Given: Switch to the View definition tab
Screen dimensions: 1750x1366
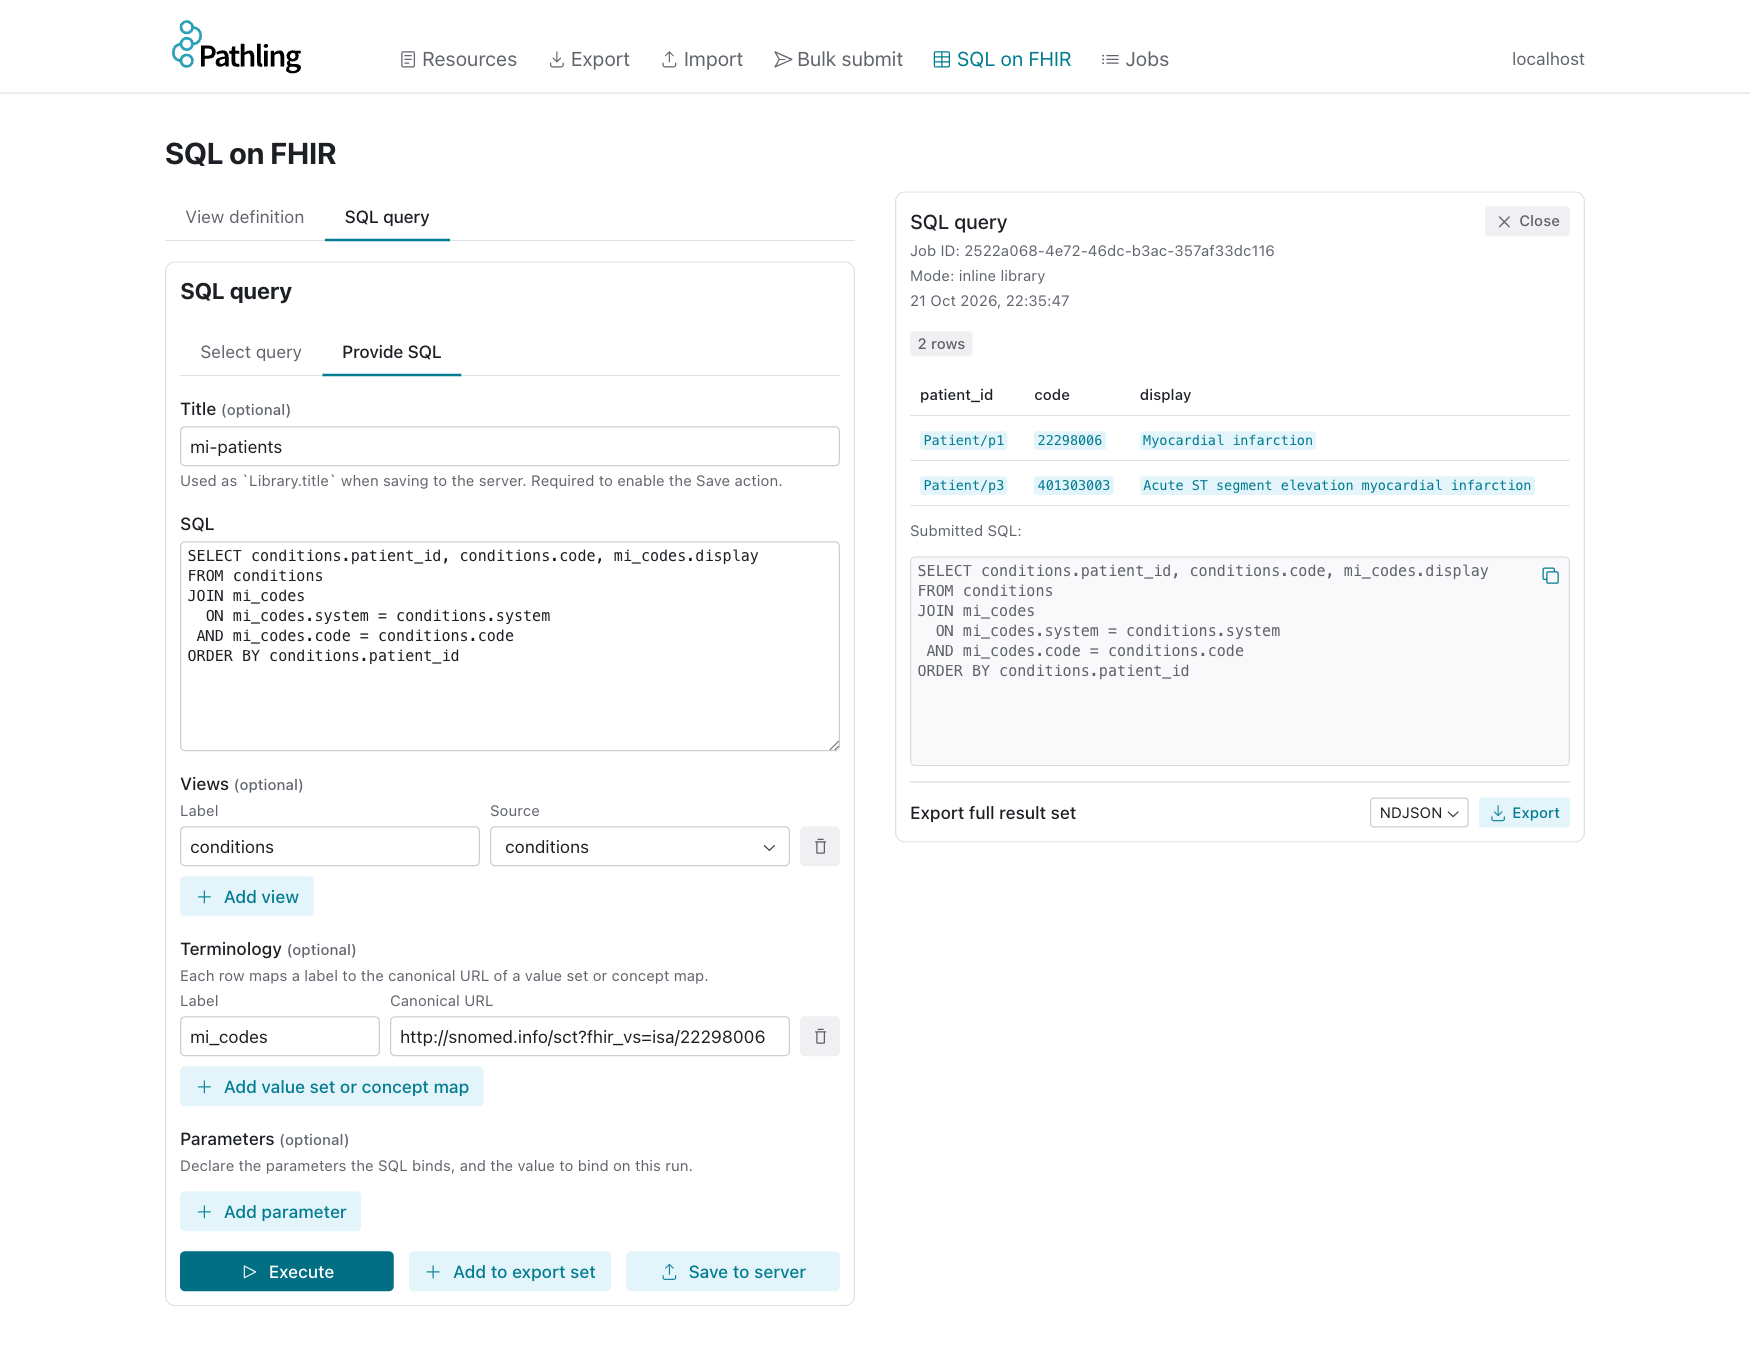Looking at the screenshot, I should pos(245,217).
